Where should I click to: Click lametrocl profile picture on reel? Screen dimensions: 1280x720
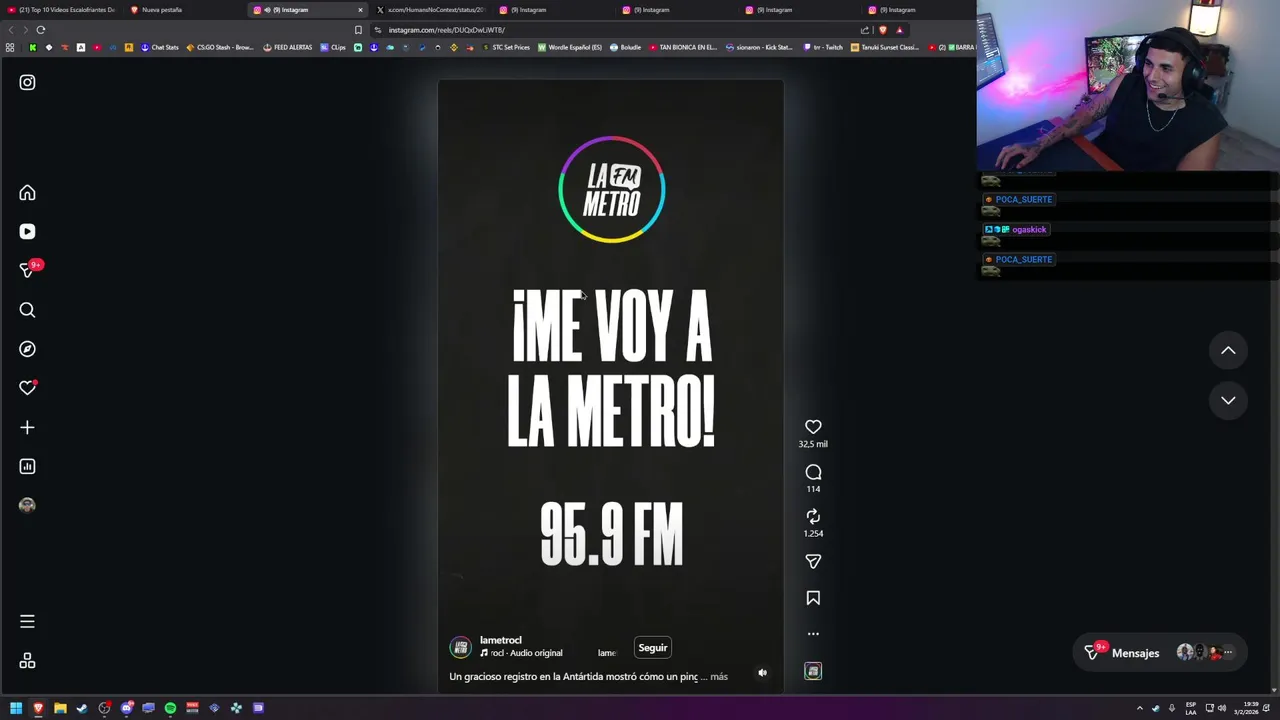coord(460,647)
